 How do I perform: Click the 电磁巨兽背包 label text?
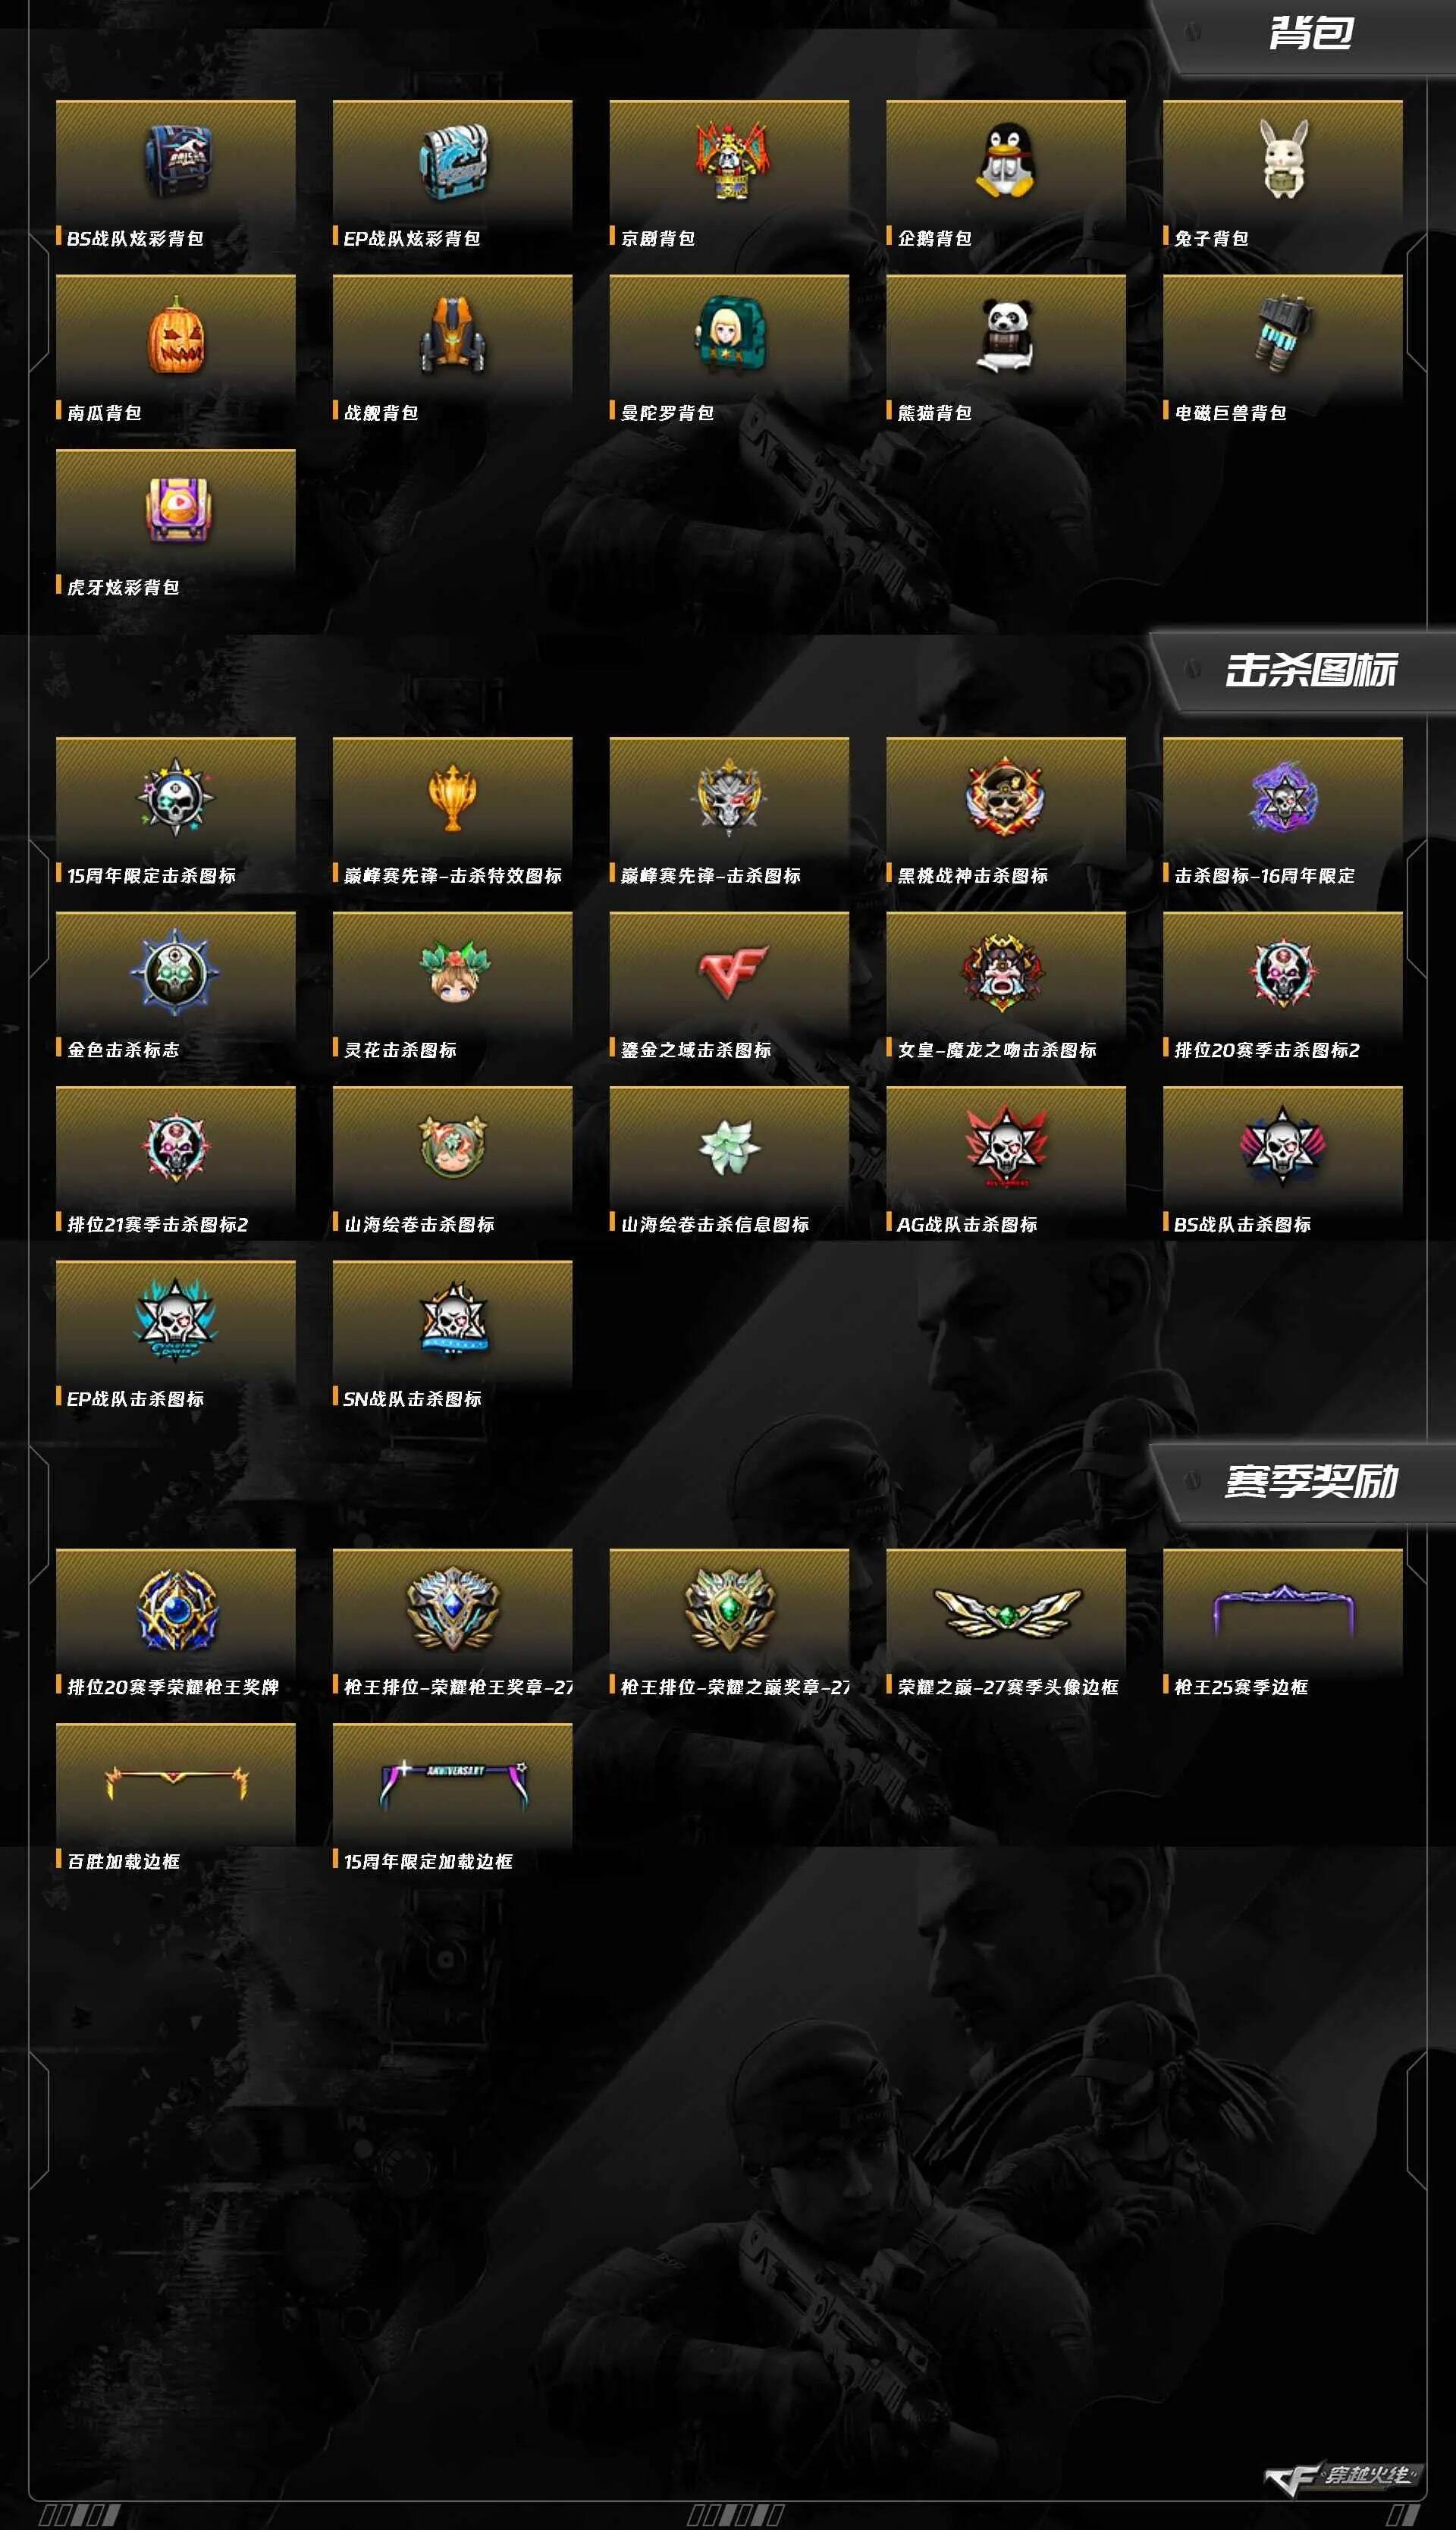(1230, 413)
